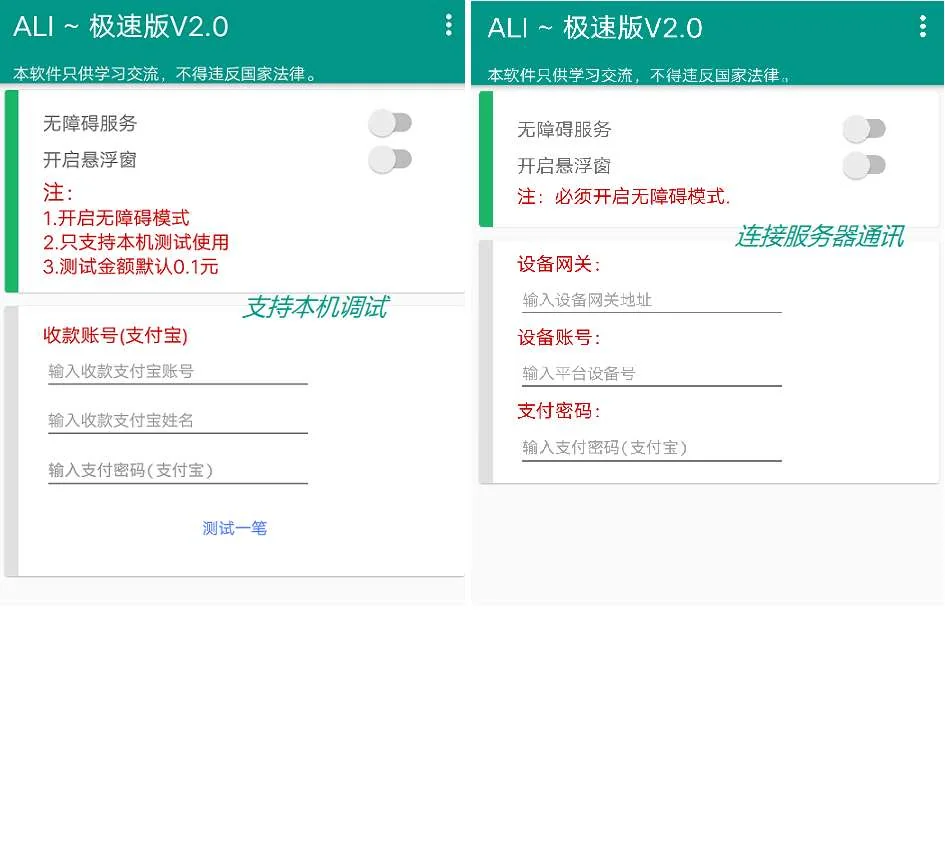
Task: Select the password field under the 支付密码: label
Action: (x=651, y=448)
